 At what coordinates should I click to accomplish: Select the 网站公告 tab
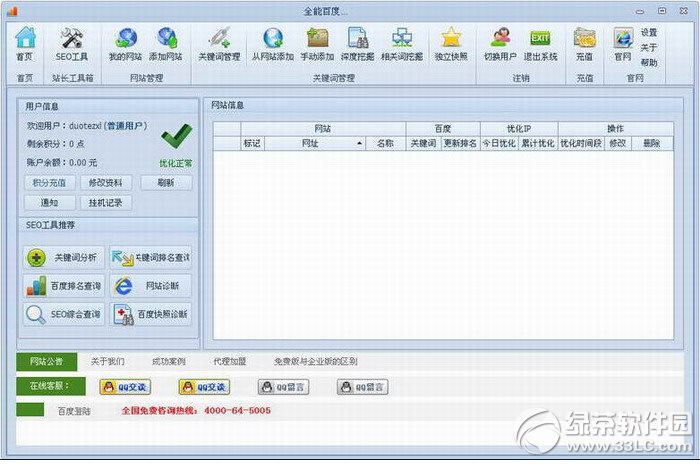pyautogui.click(x=46, y=361)
